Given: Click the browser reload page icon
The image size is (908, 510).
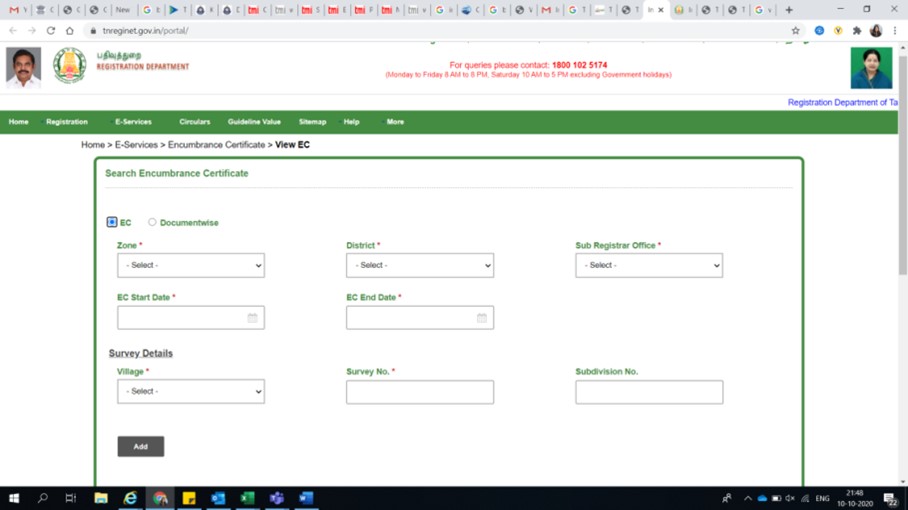Looking at the screenshot, I should pos(51,31).
